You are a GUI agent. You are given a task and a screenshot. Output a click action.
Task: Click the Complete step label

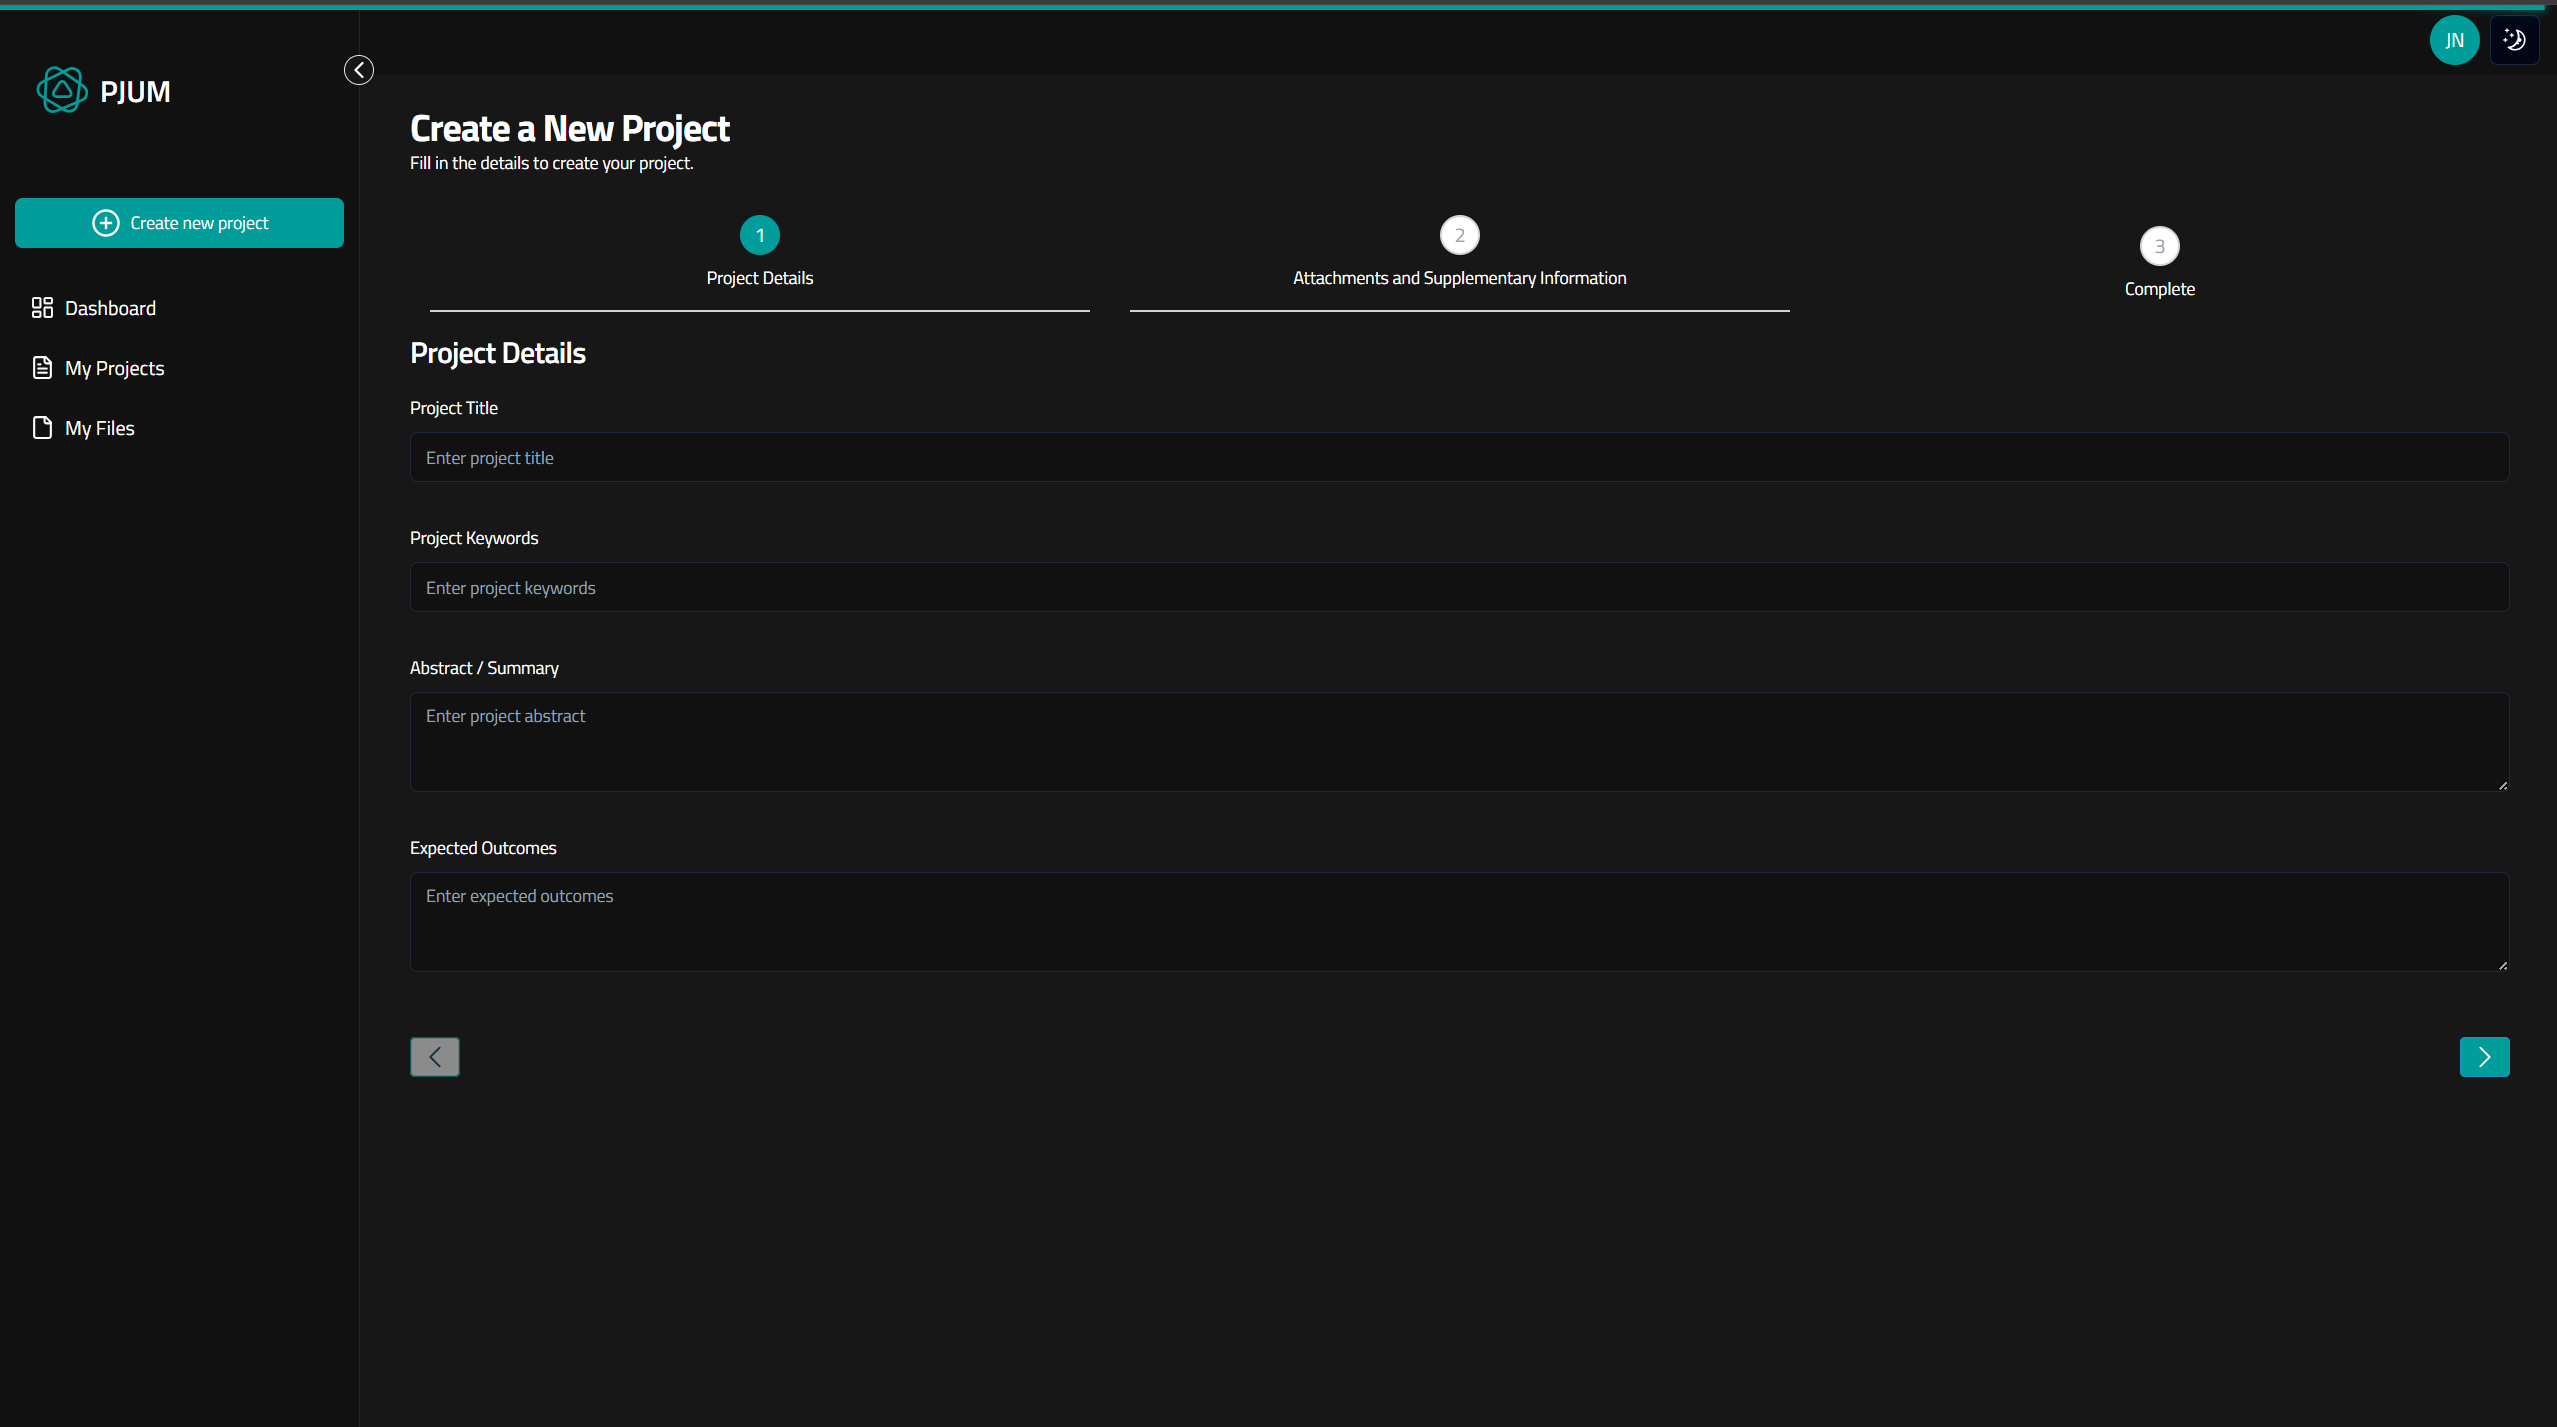coord(2160,289)
